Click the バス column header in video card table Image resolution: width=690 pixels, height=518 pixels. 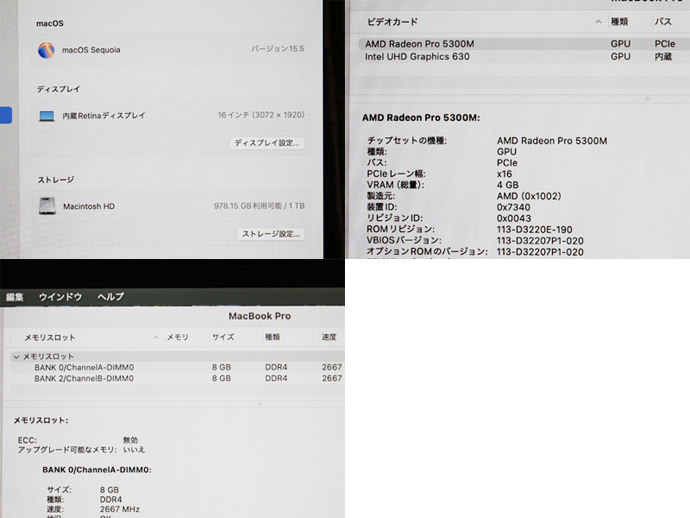tap(663, 22)
